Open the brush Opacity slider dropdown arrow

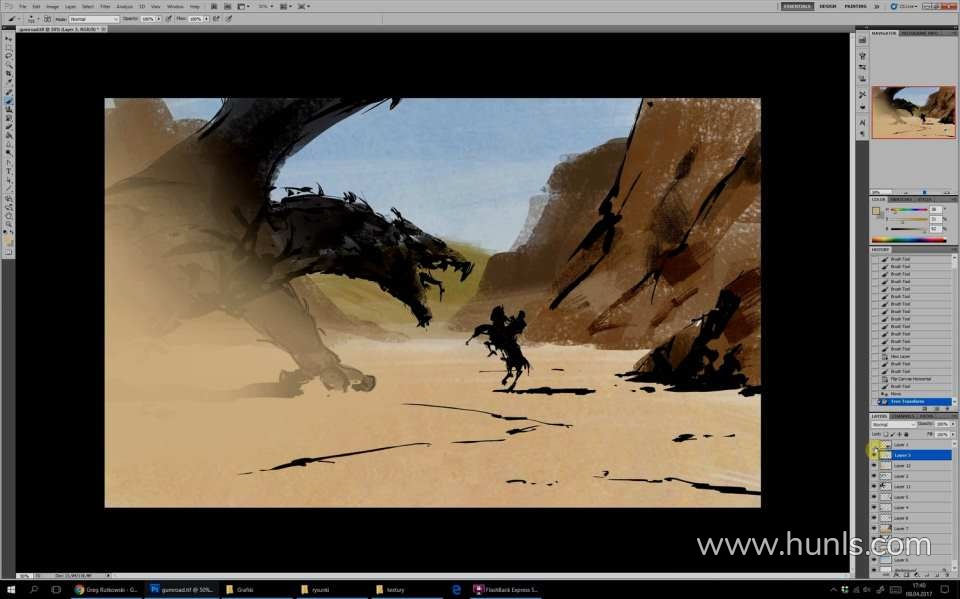click(159, 19)
